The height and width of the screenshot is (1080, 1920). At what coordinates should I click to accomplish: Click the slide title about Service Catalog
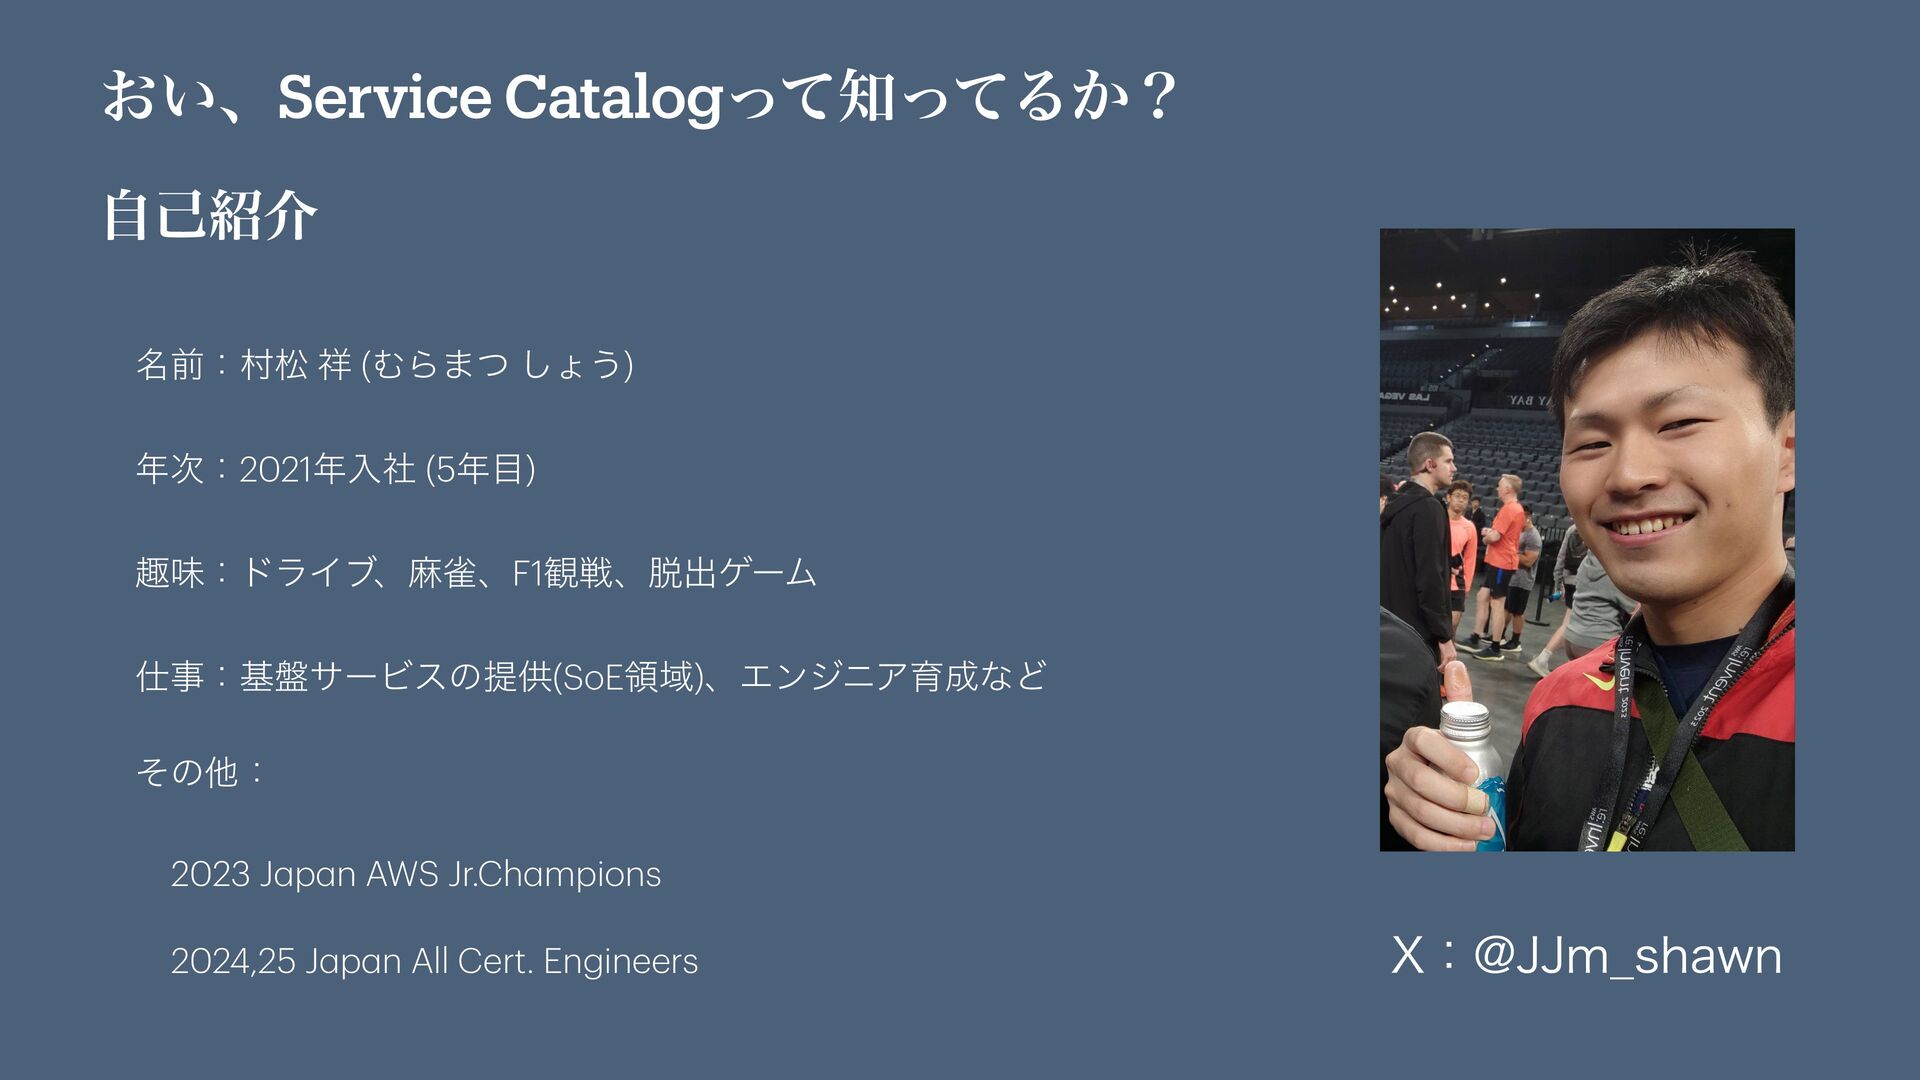640,98
